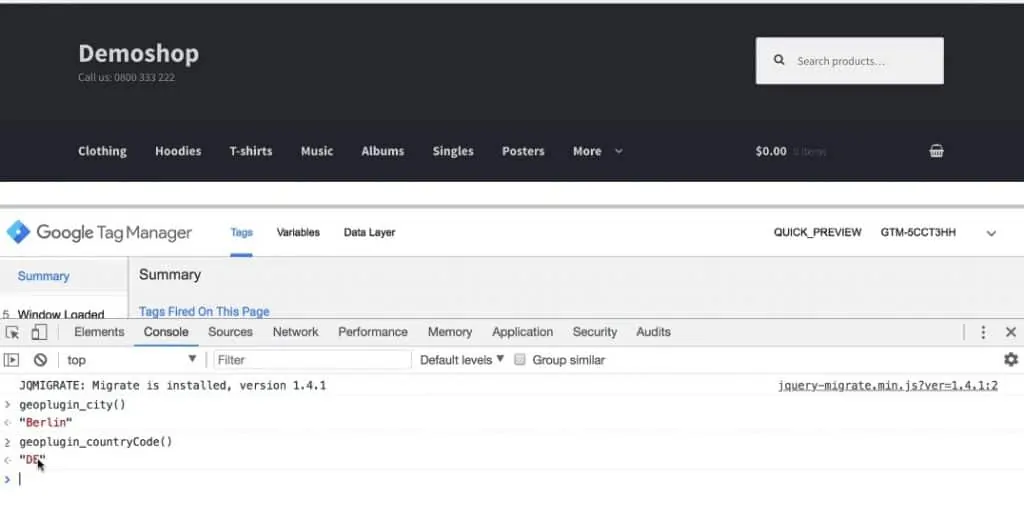
Task: Focus the console Filter field
Action: (x=312, y=360)
